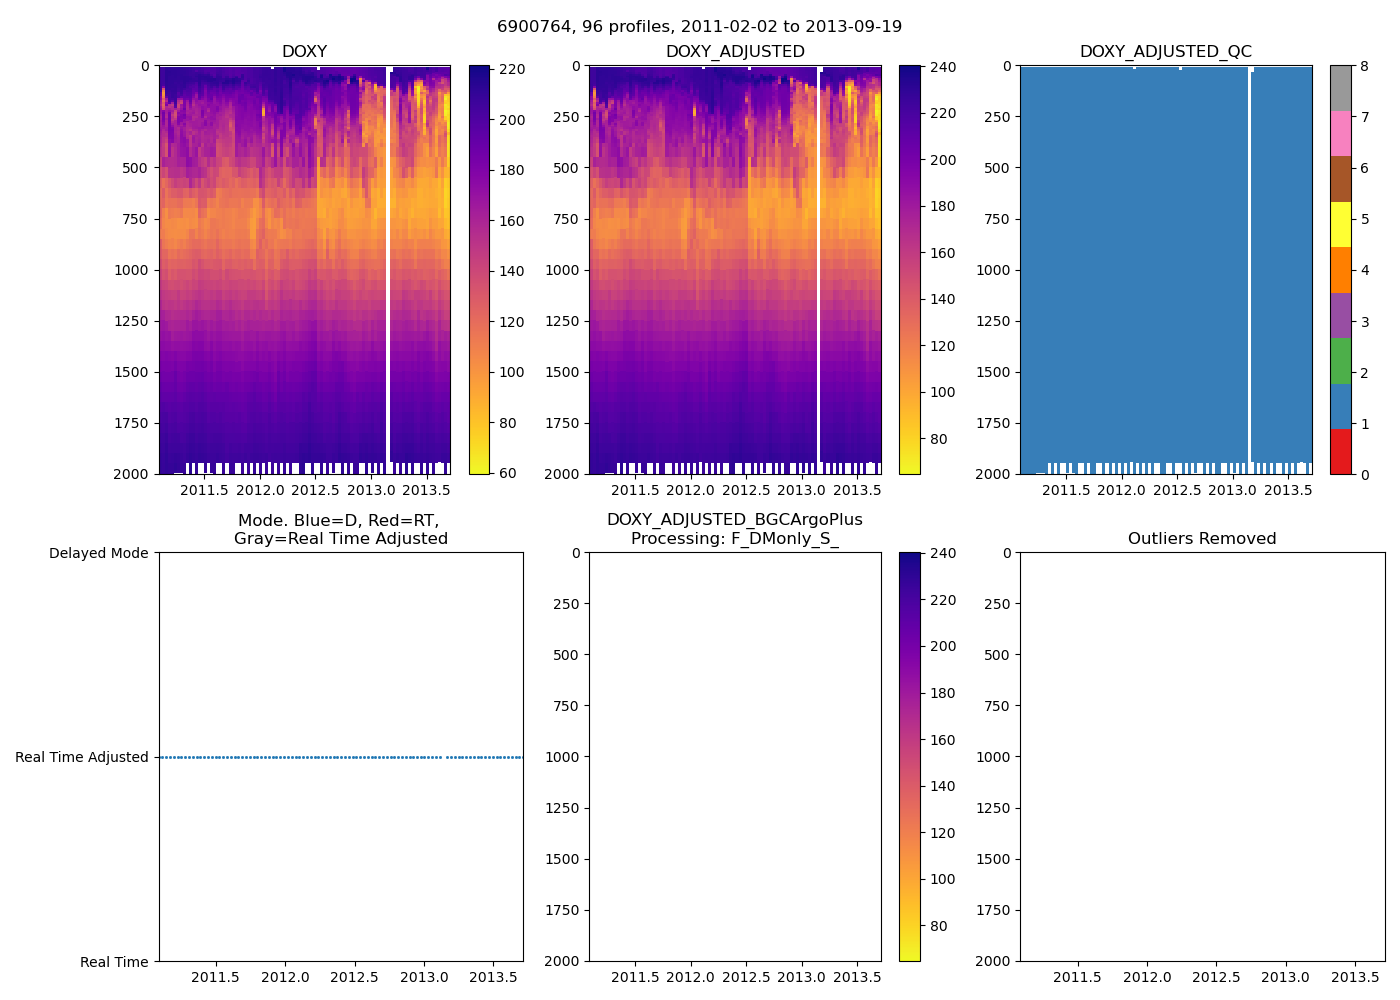This screenshot has height=1000, width=1400.
Task: Click inside the empty Outliers Removed plot
Action: [1201, 757]
